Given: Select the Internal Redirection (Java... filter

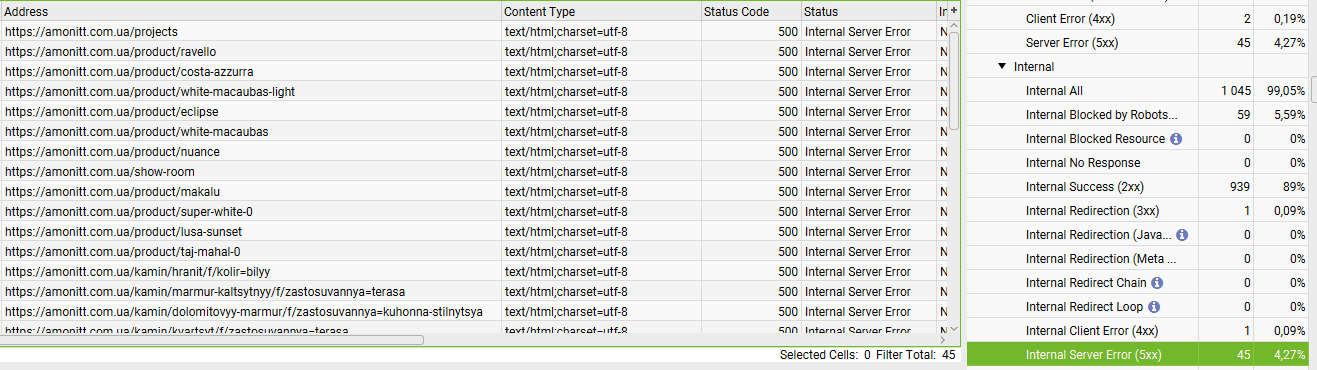Looking at the screenshot, I should point(1137,235).
